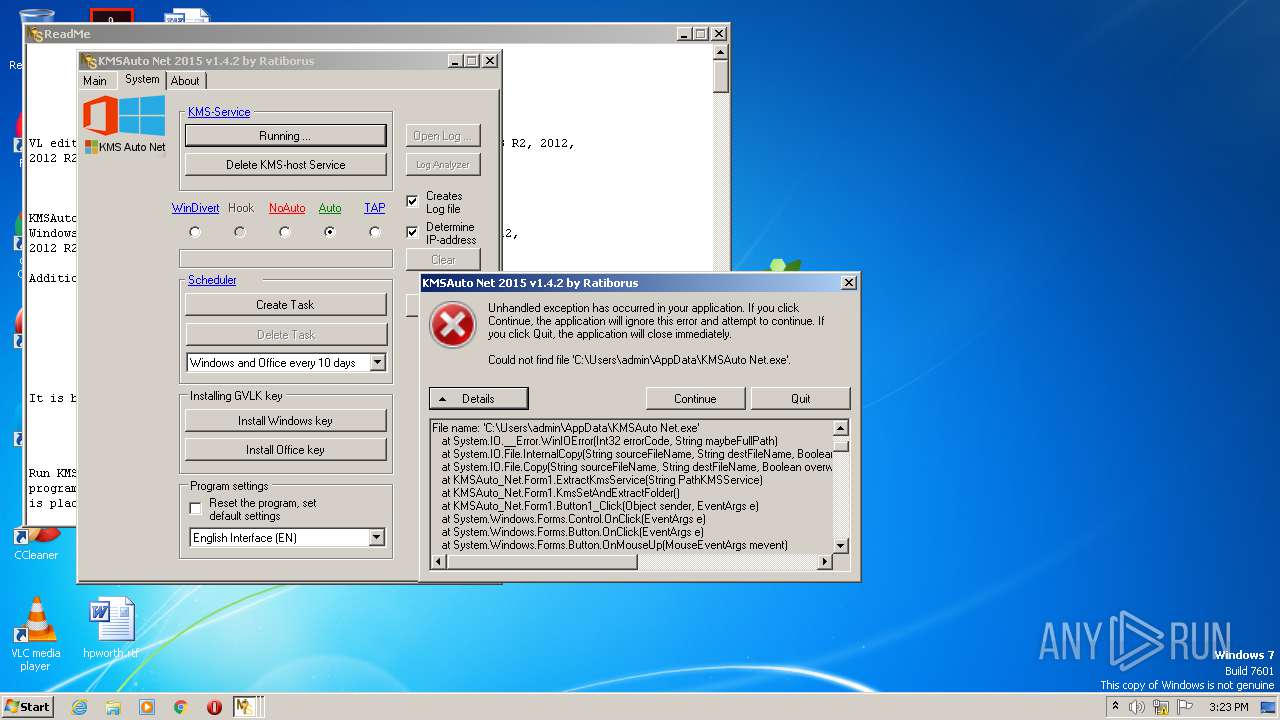Image resolution: width=1280 pixels, height=720 pixels.
Task: Open VLC media player desktop icon
Action: [36, 634]
